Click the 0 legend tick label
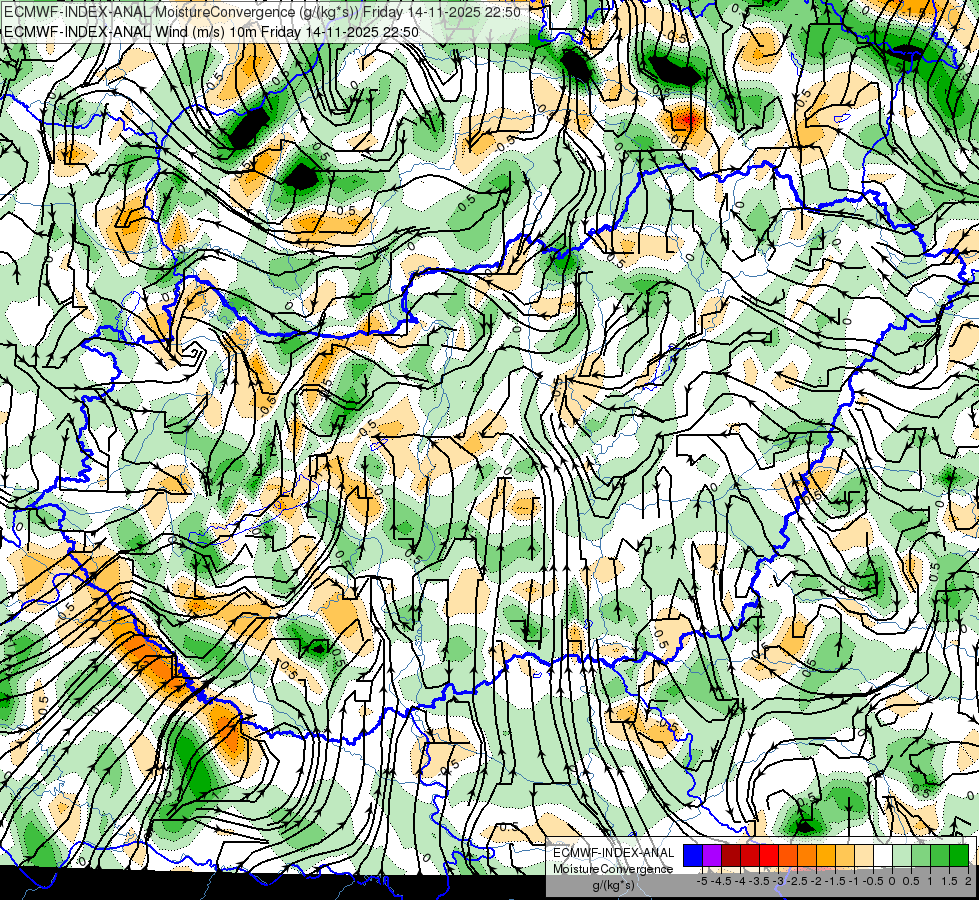The image size is (979, 900). [x=892, y=881]
